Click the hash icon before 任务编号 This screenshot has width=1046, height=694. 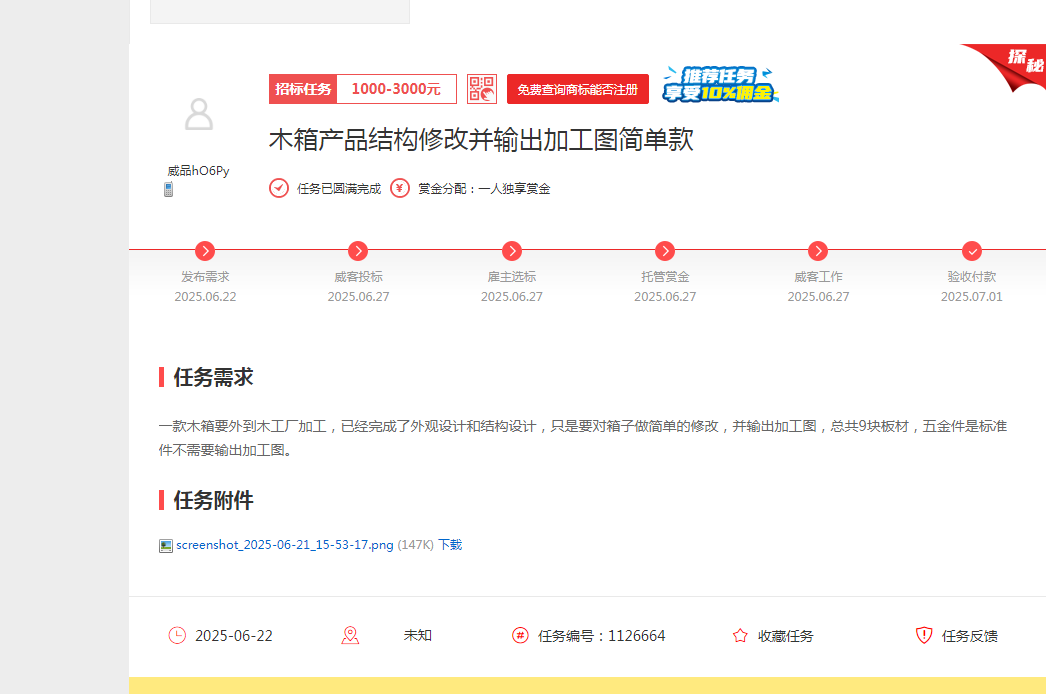[520, 635]
